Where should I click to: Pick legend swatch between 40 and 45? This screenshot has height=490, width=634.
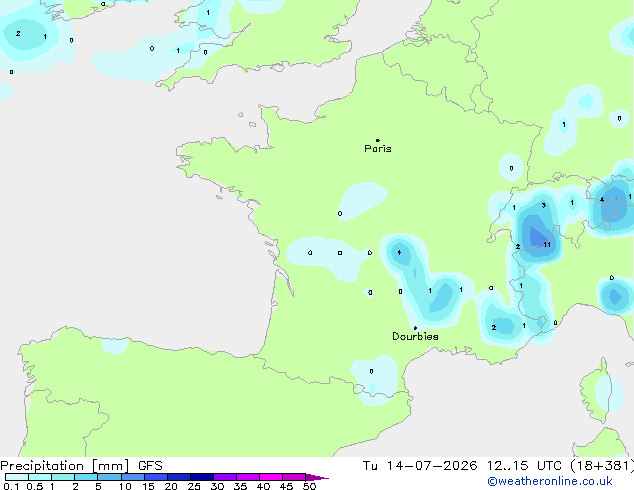tap(271, 477)
